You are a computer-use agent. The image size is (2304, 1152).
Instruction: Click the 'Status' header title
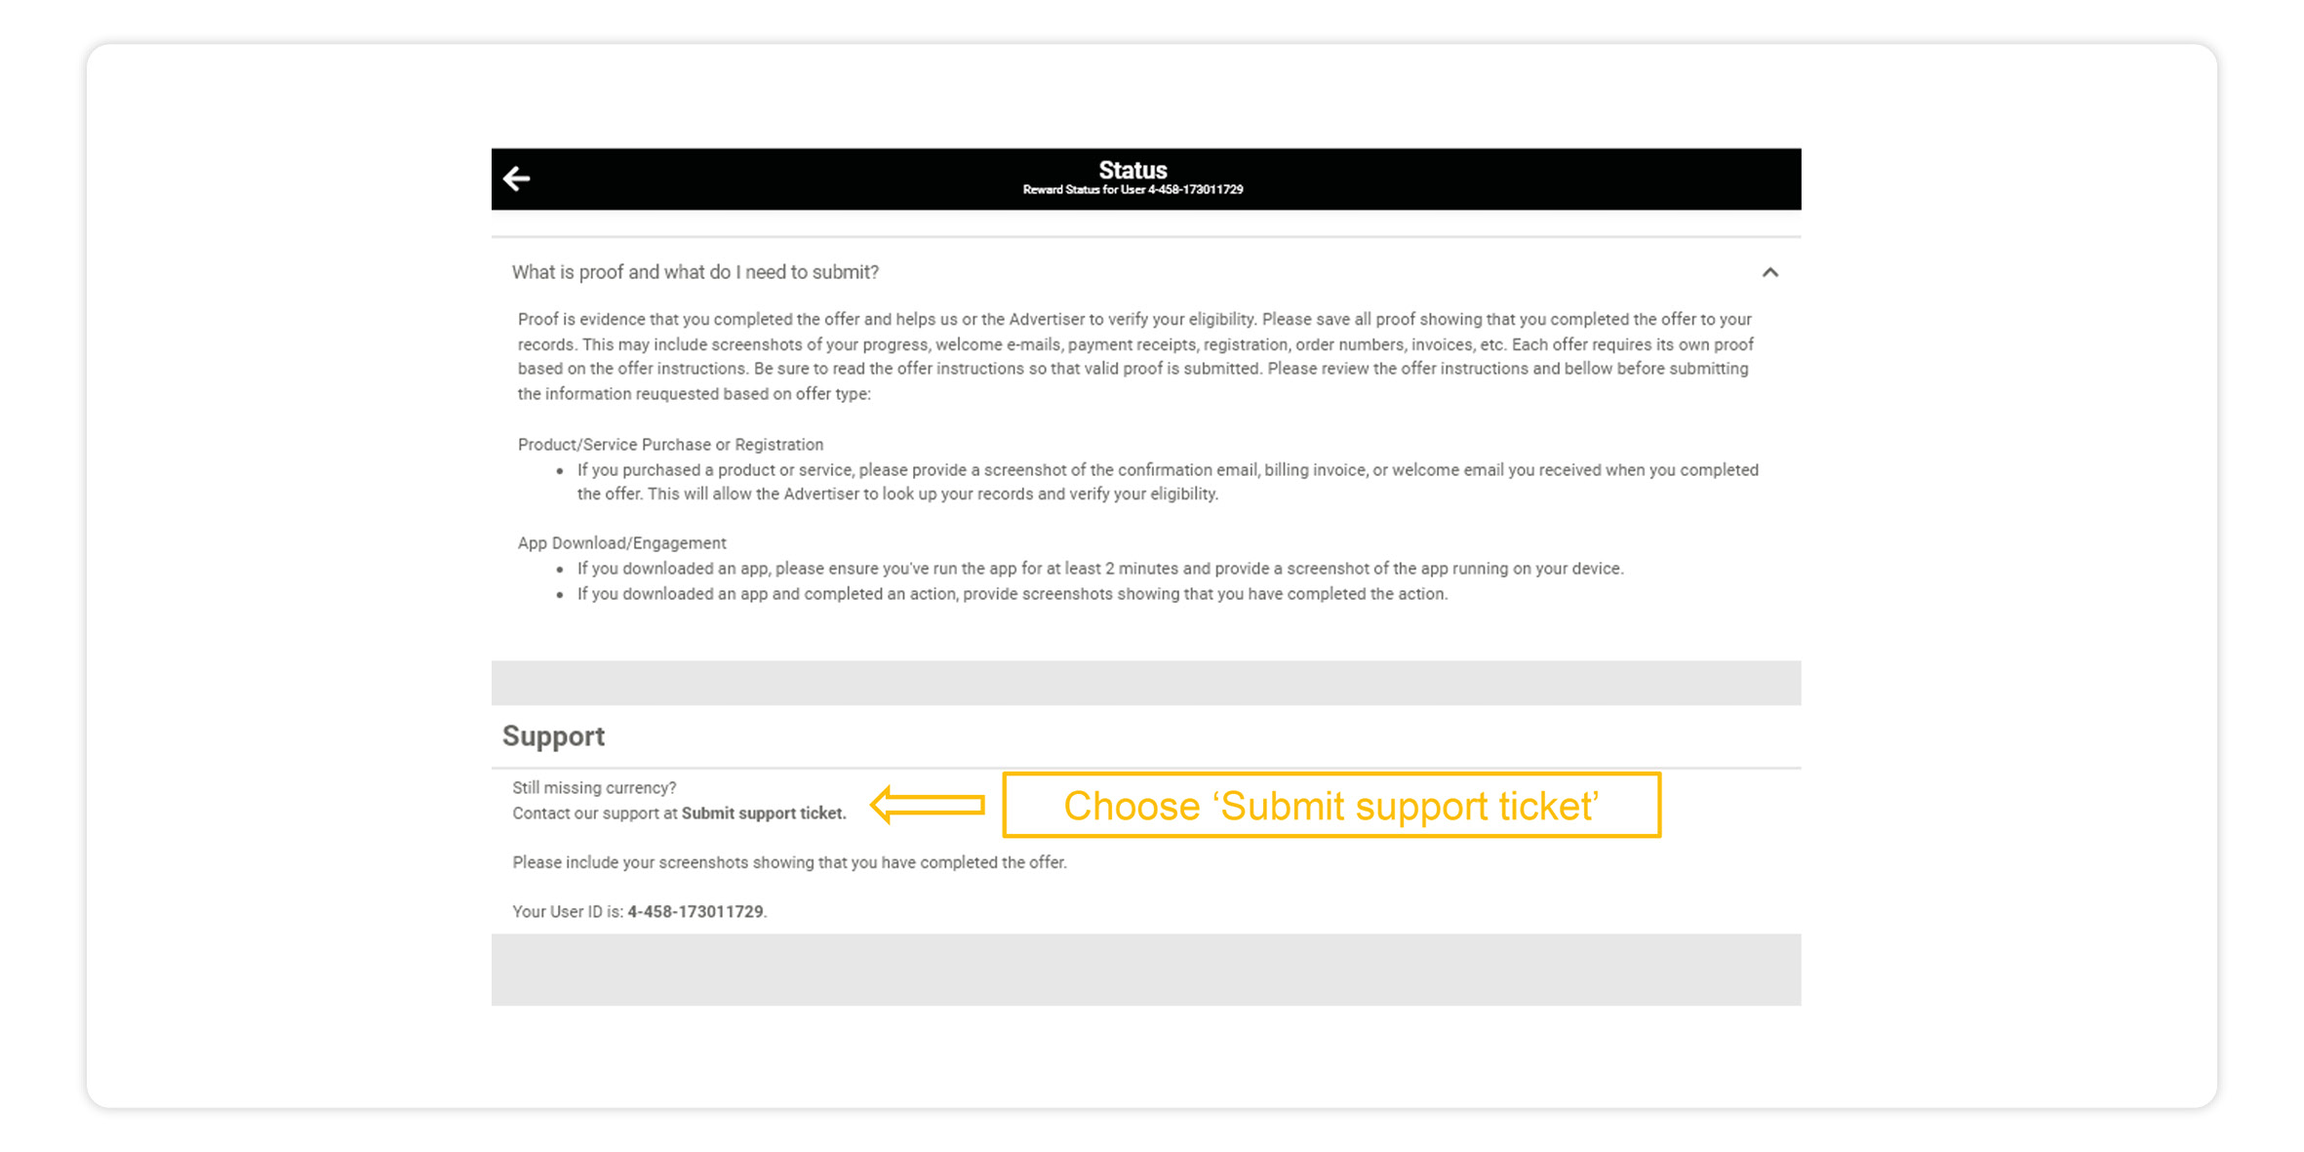1132,170
